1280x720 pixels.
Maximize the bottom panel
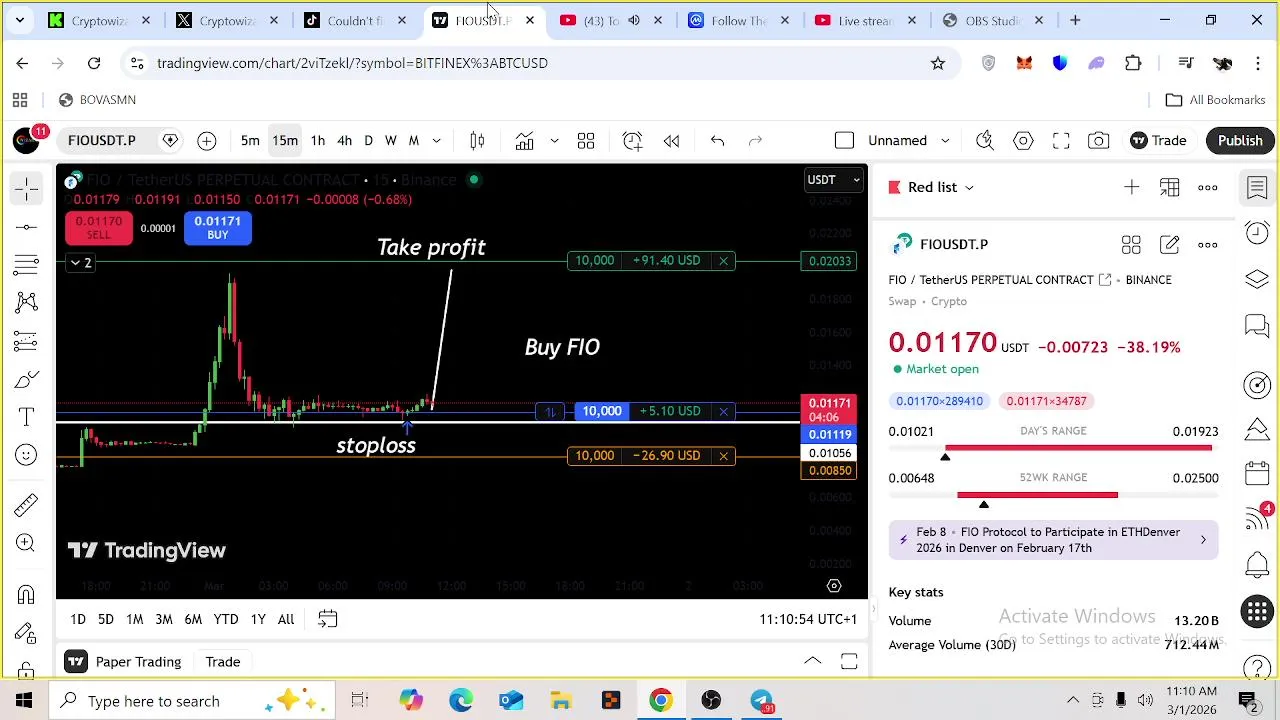point(849,662)
